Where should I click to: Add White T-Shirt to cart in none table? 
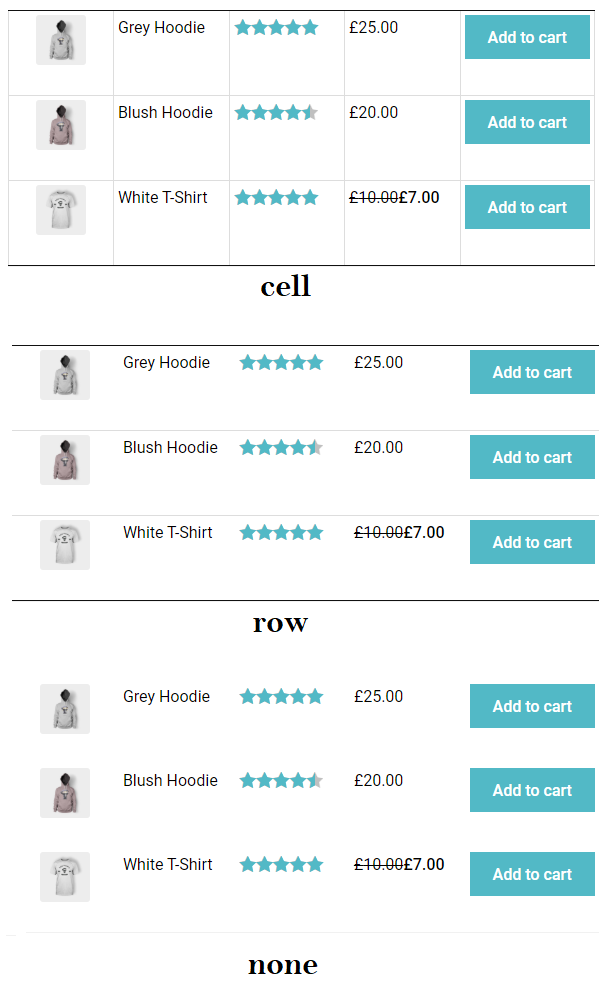[x=532, y=874]
